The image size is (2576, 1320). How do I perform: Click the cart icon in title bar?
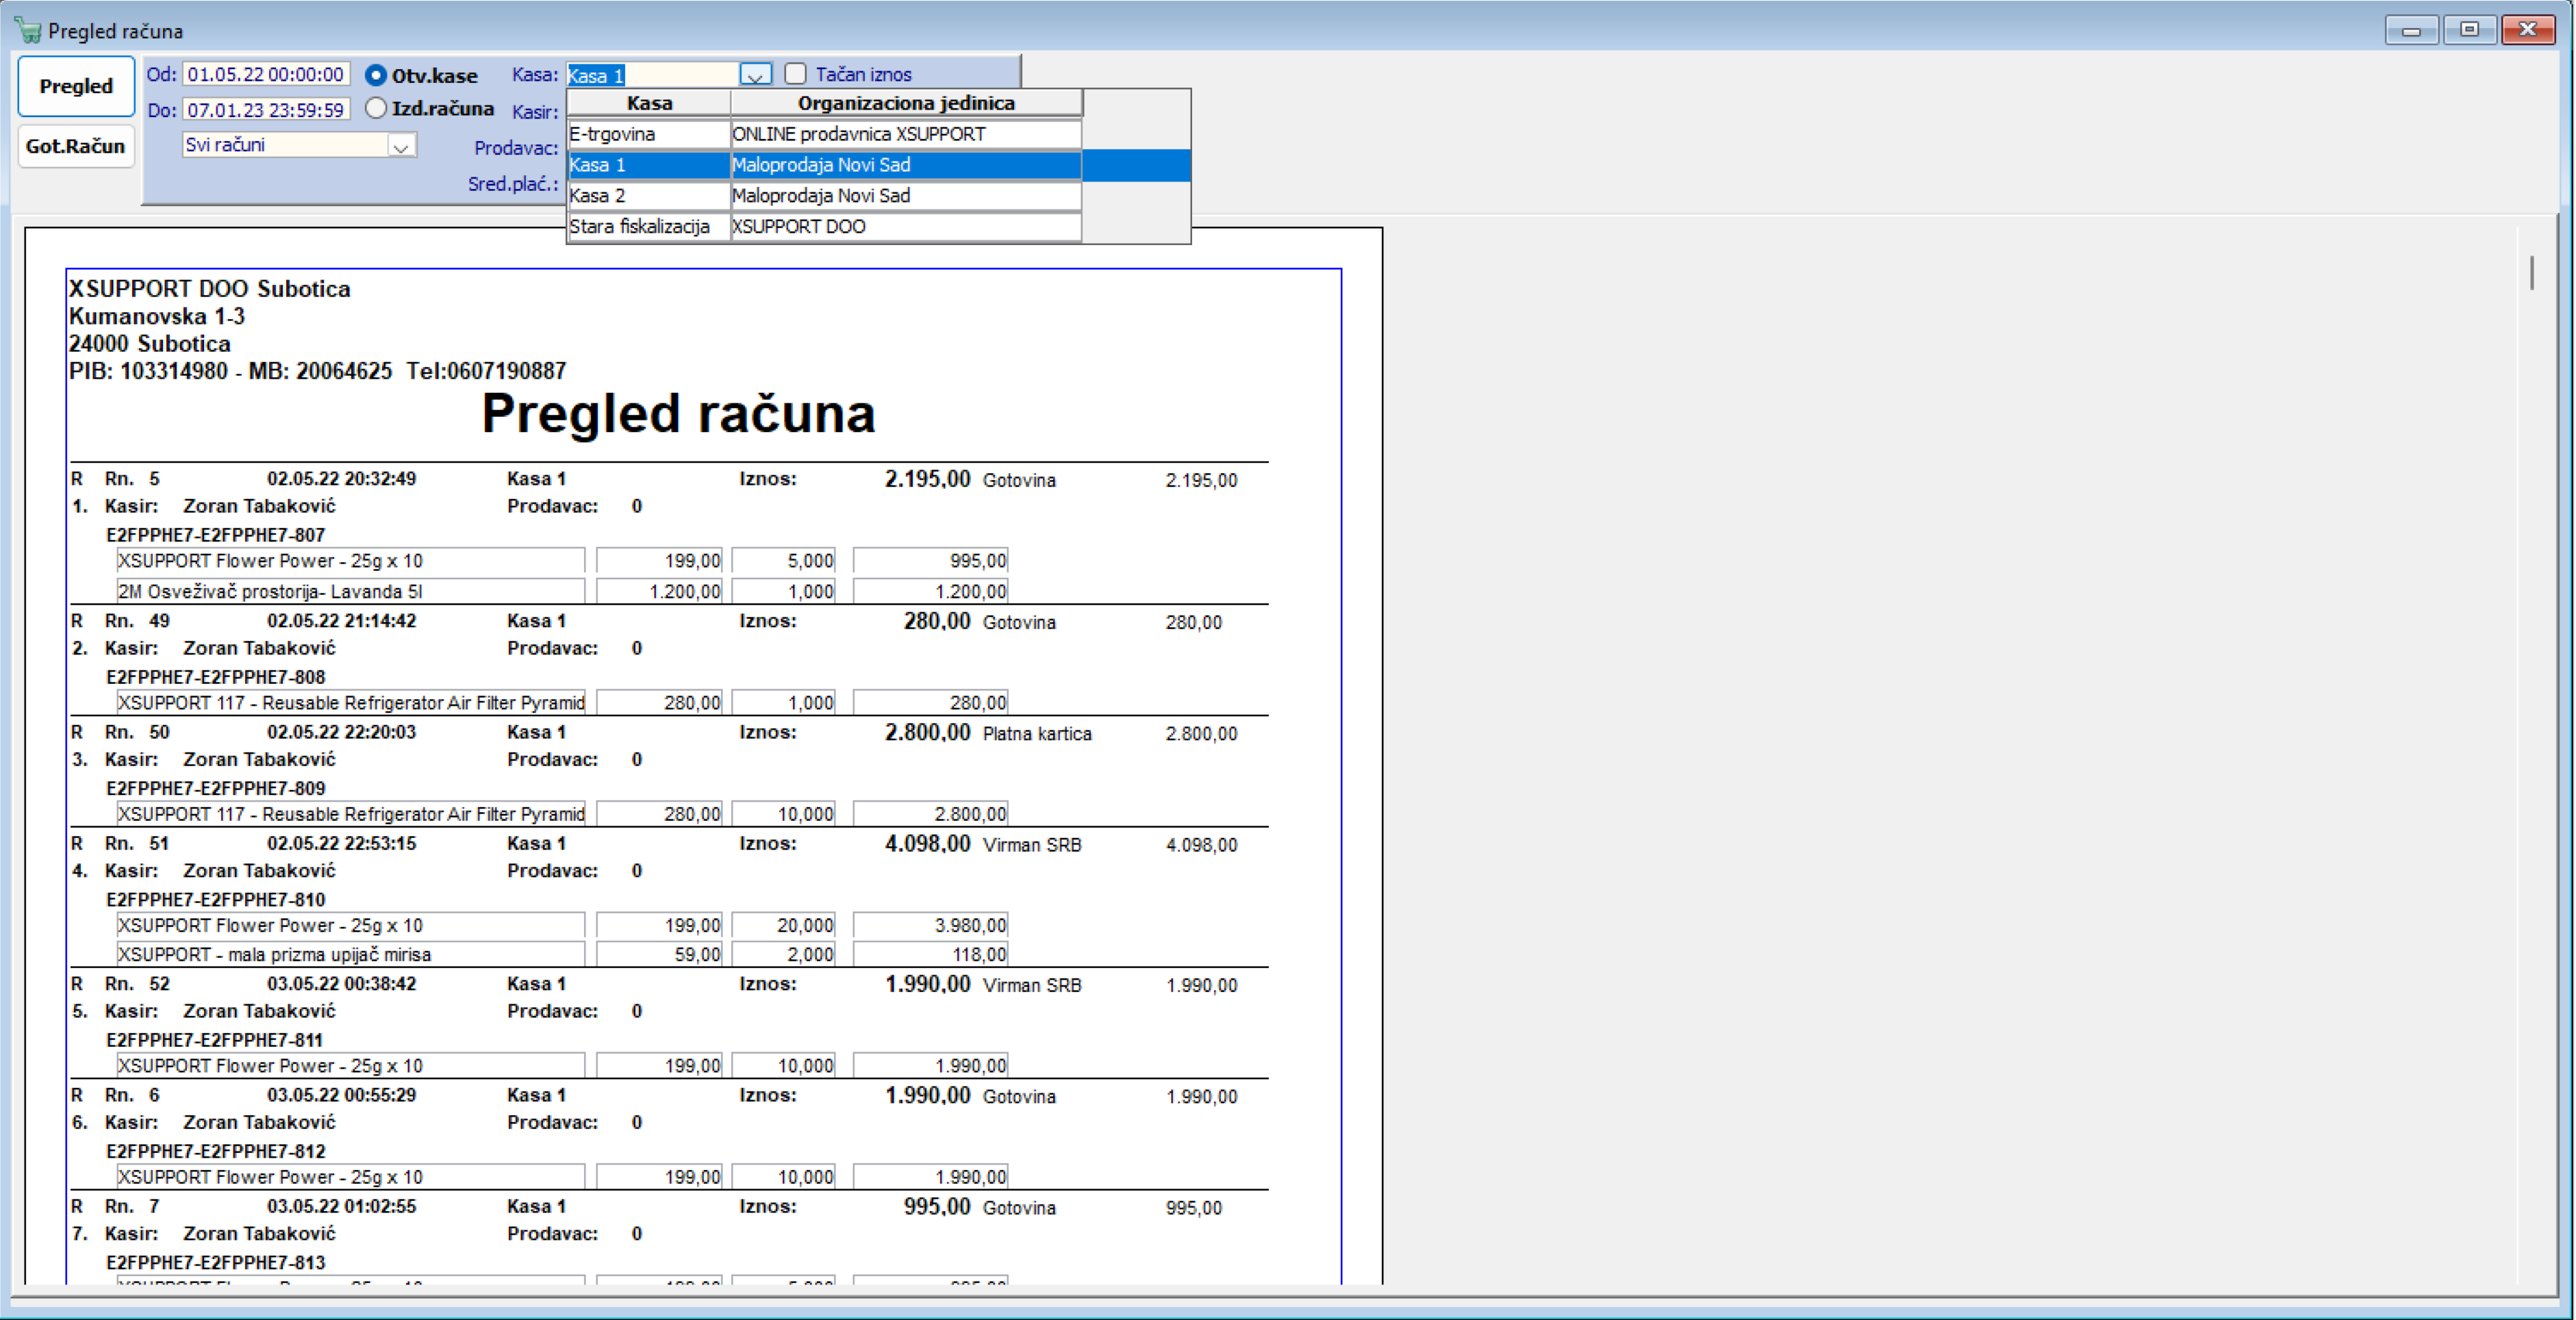click(x=28, y=31)
